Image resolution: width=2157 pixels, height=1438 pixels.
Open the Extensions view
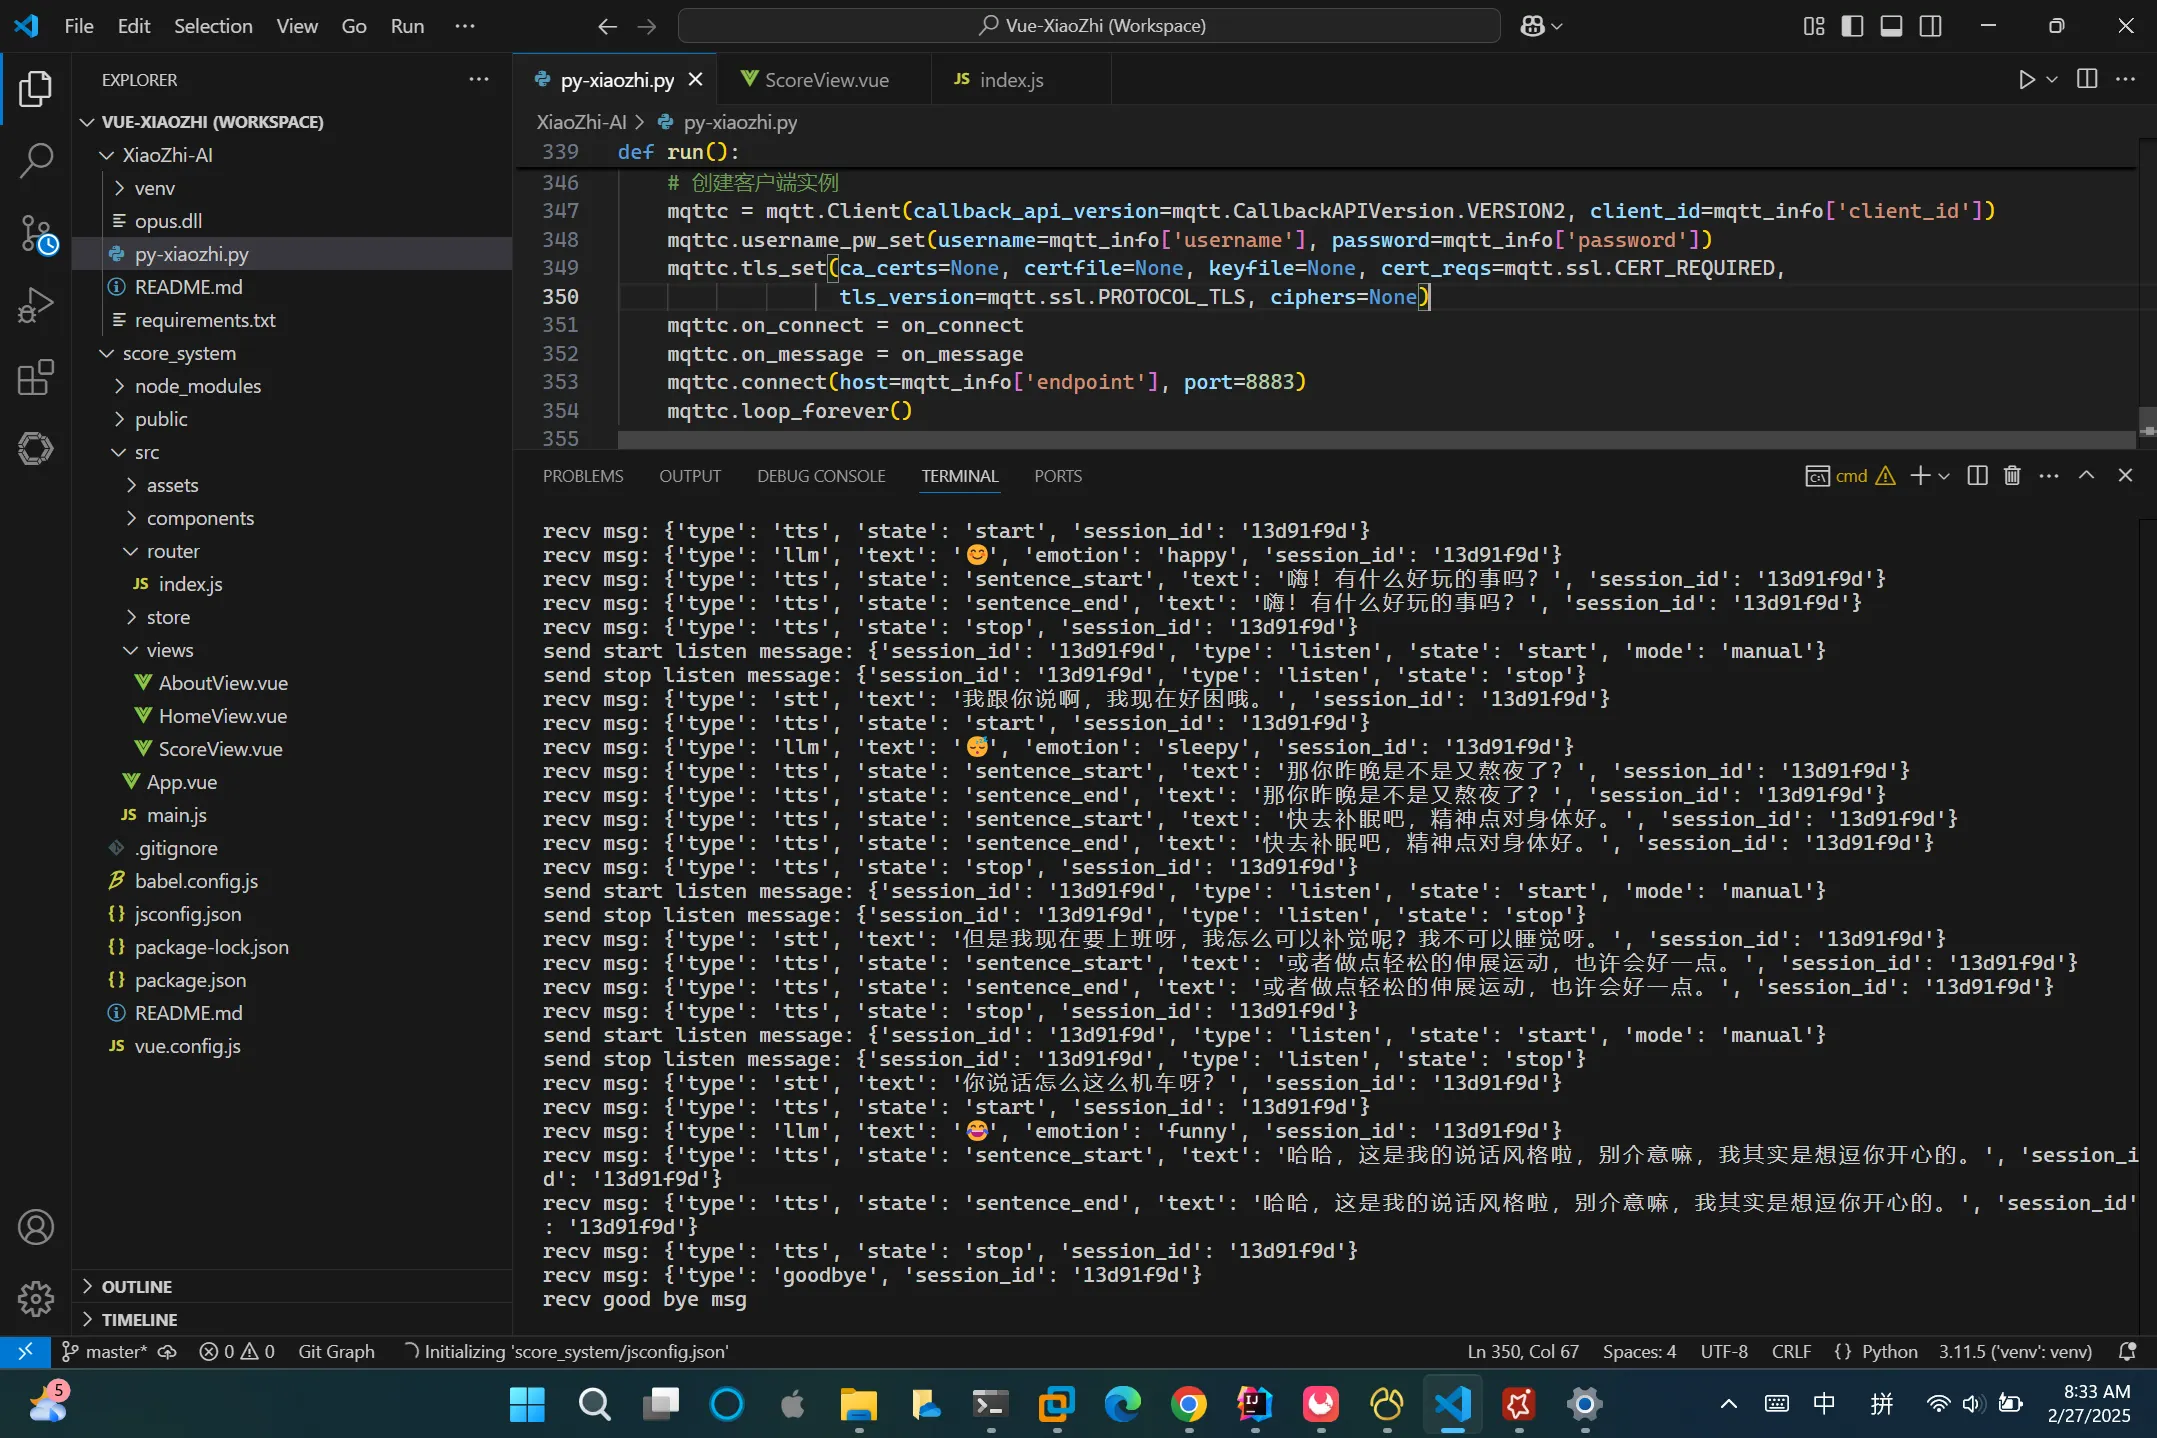(36, 378)
